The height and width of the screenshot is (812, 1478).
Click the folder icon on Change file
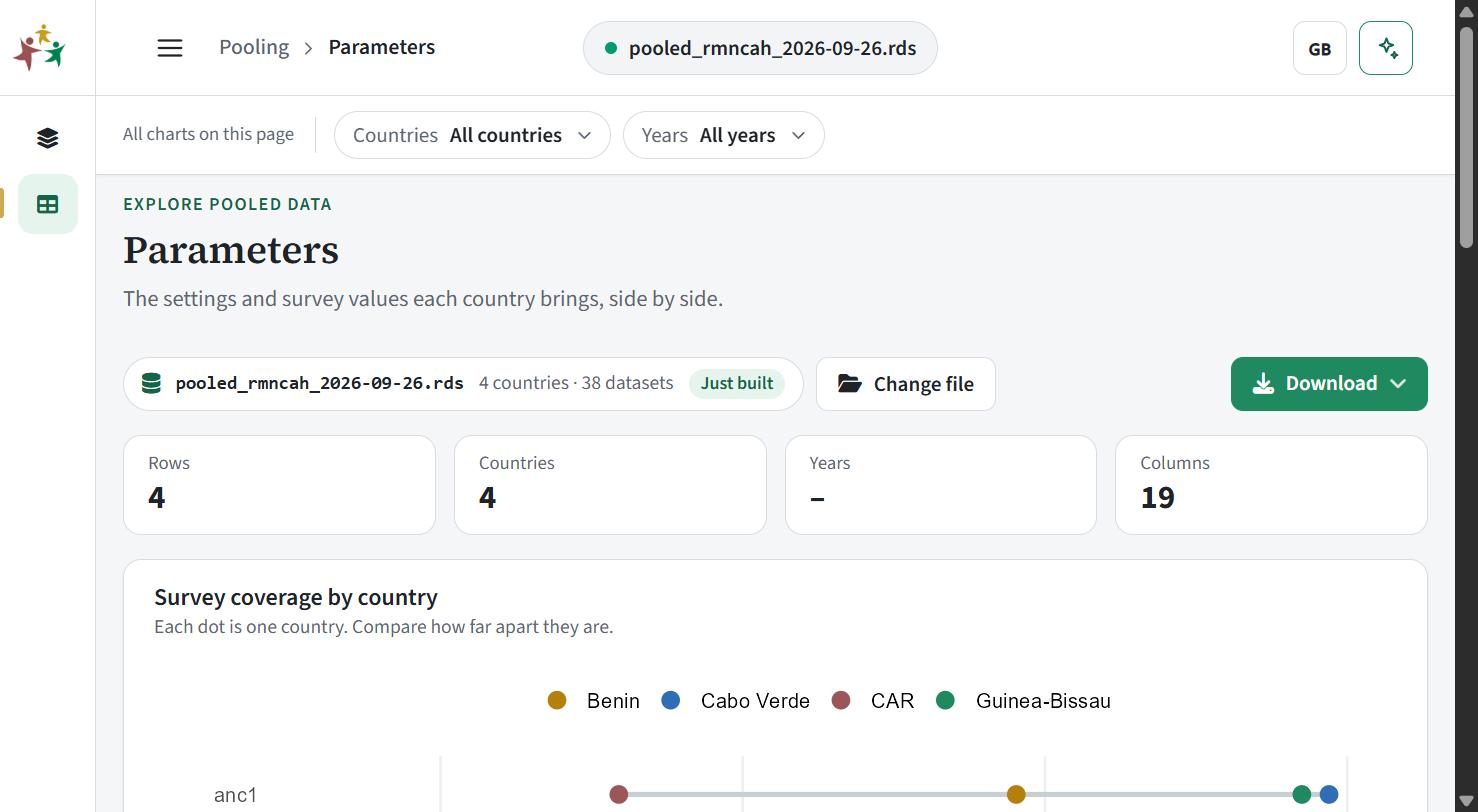point(849,384)
